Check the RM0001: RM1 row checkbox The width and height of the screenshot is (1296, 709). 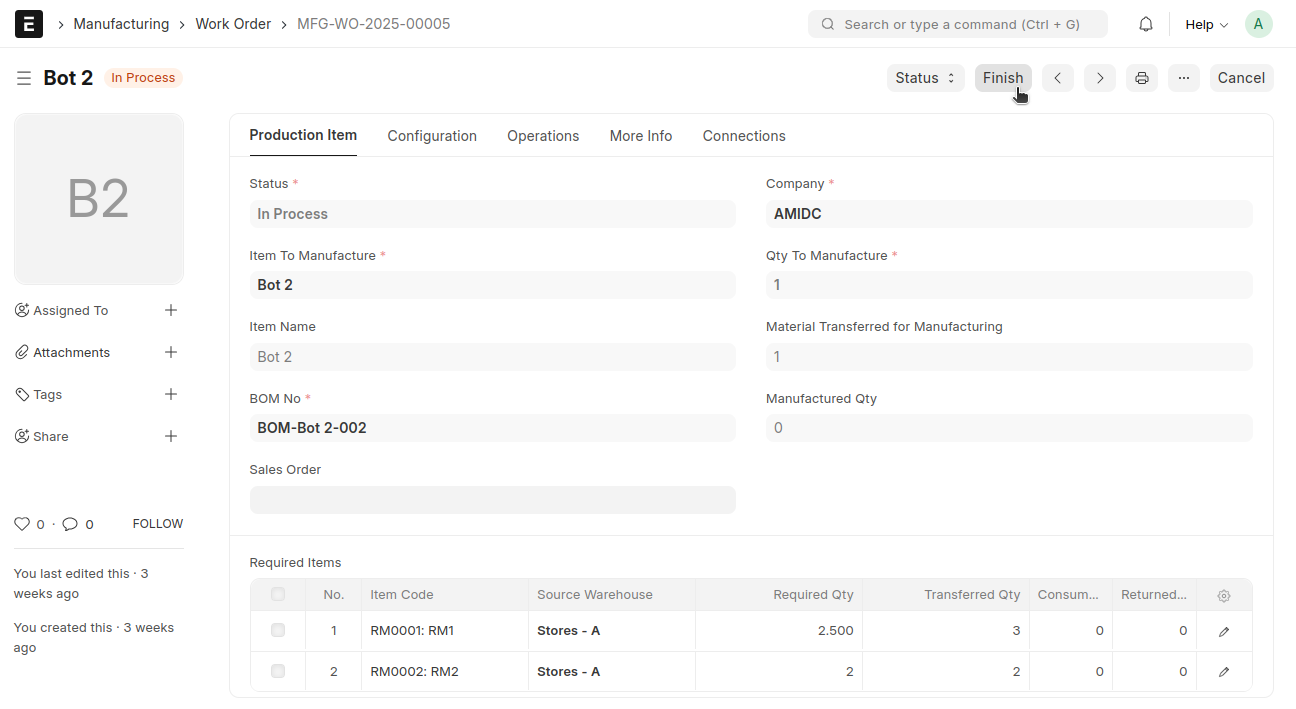click(x=278, y=631)
